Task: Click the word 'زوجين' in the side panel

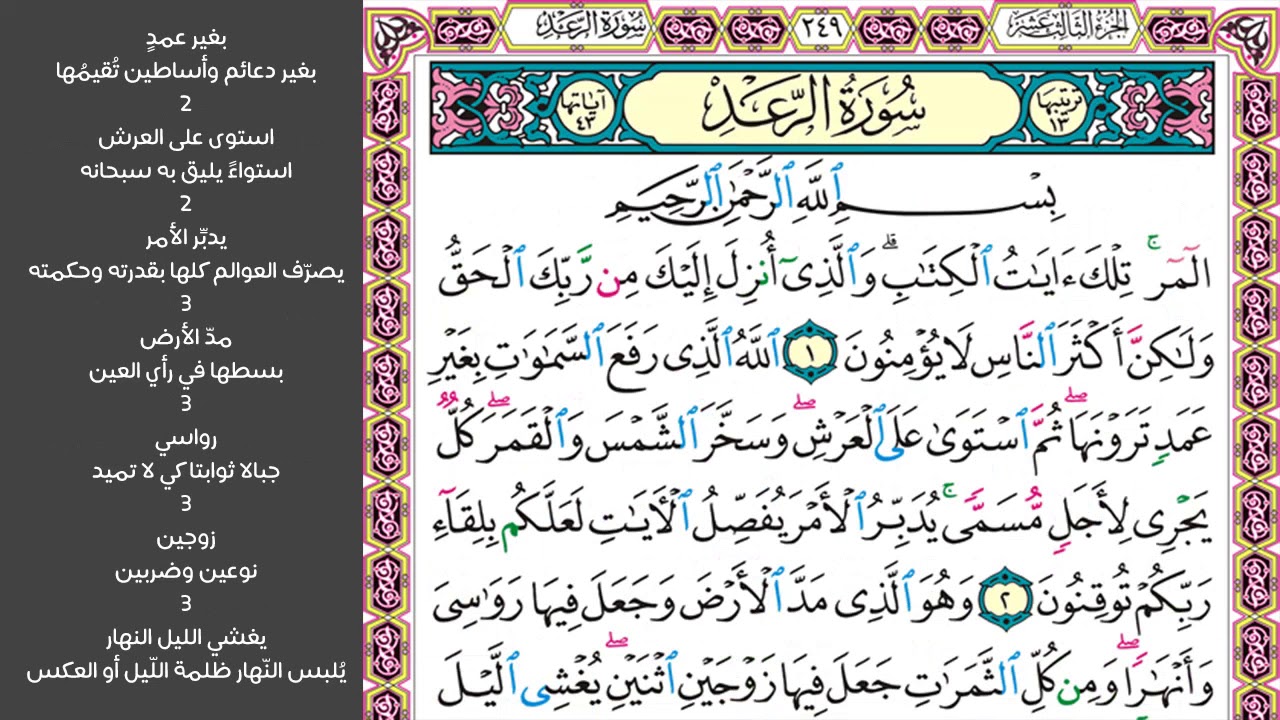Action: point(186,539)
